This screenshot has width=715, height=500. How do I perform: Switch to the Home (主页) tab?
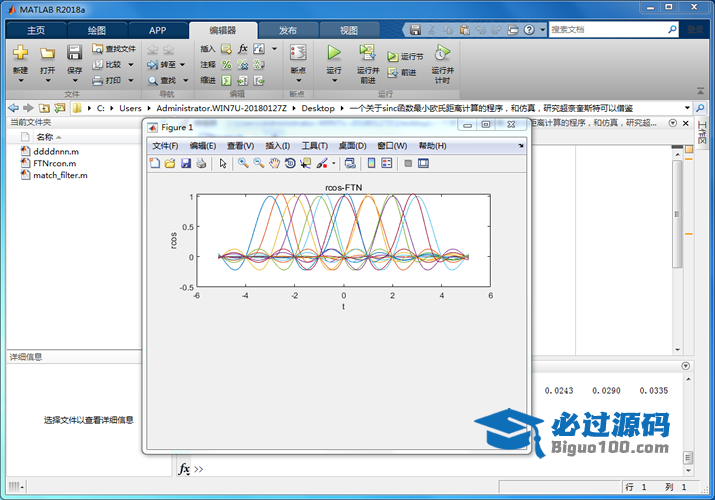tap(36, 30)
